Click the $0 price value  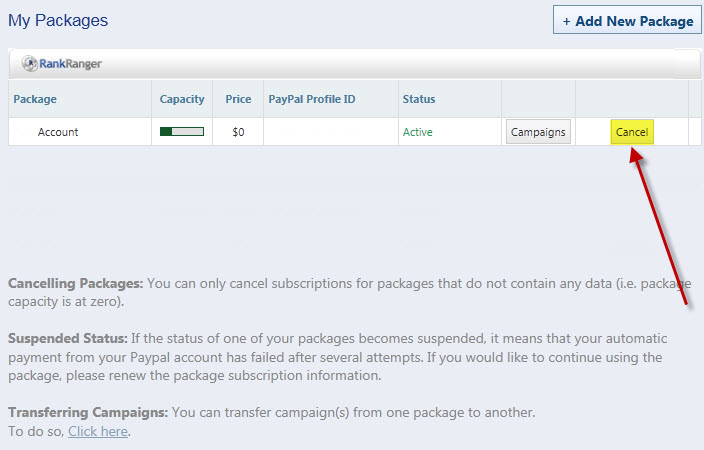238,132
